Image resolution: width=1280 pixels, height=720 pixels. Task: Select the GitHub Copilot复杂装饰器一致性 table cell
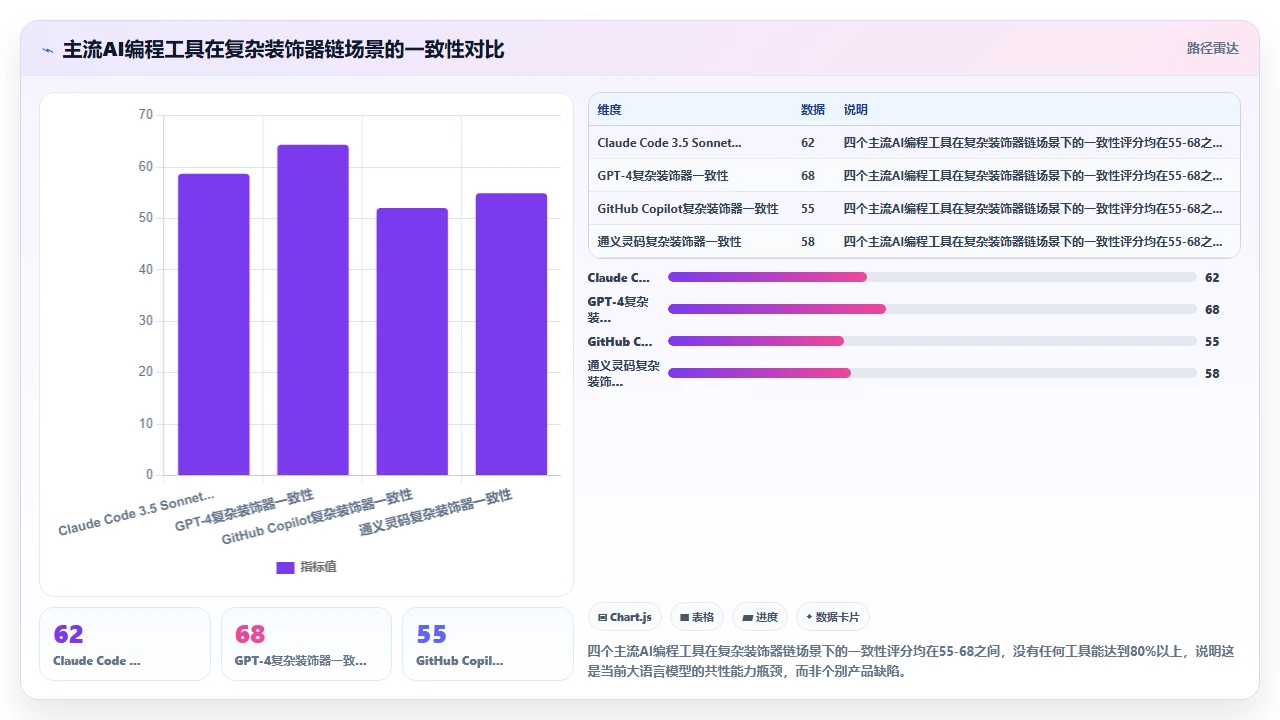tap(688, 209)
